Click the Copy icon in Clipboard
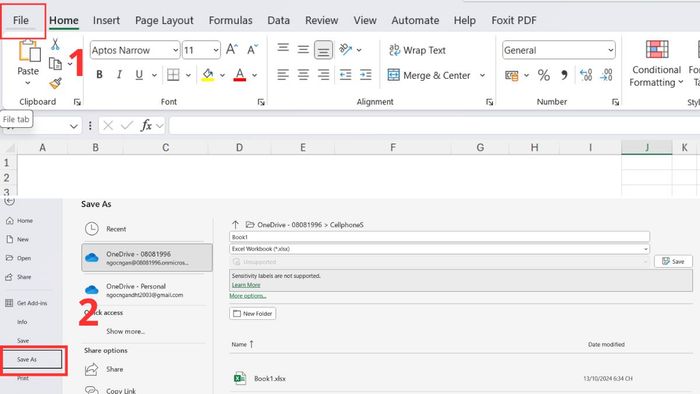The height and width of the screenshot is (394, 700). coord(55,64)
